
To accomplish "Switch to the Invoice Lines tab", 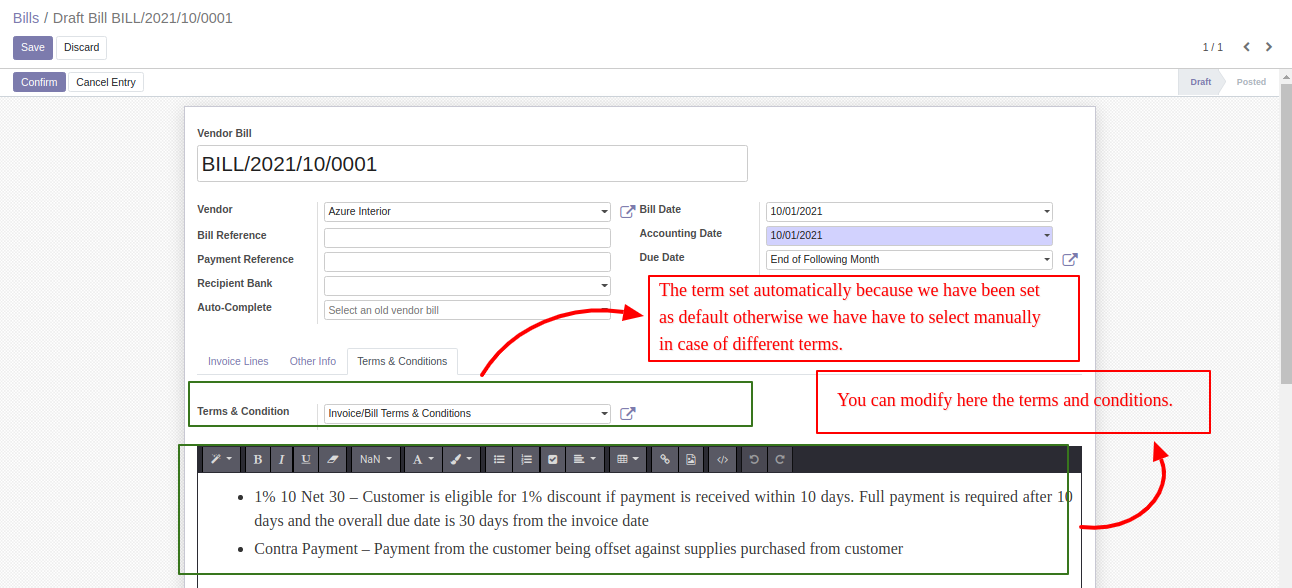I will pos(238,362).
